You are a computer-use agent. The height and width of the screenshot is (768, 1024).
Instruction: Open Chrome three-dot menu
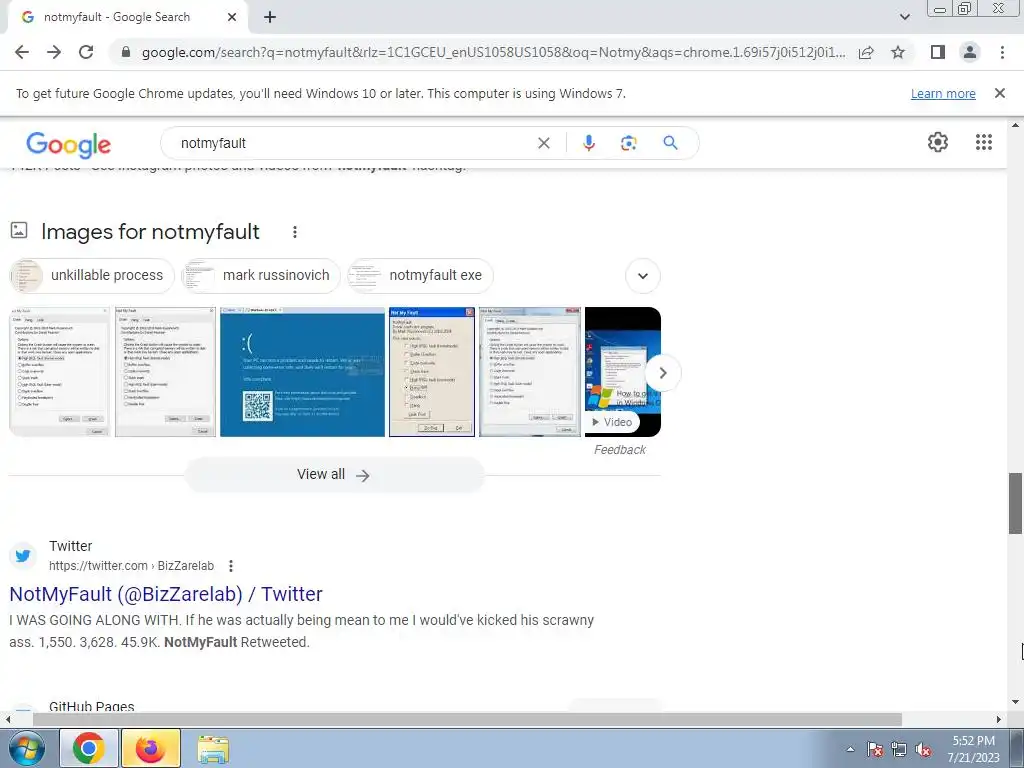(x=1002, y=52)
